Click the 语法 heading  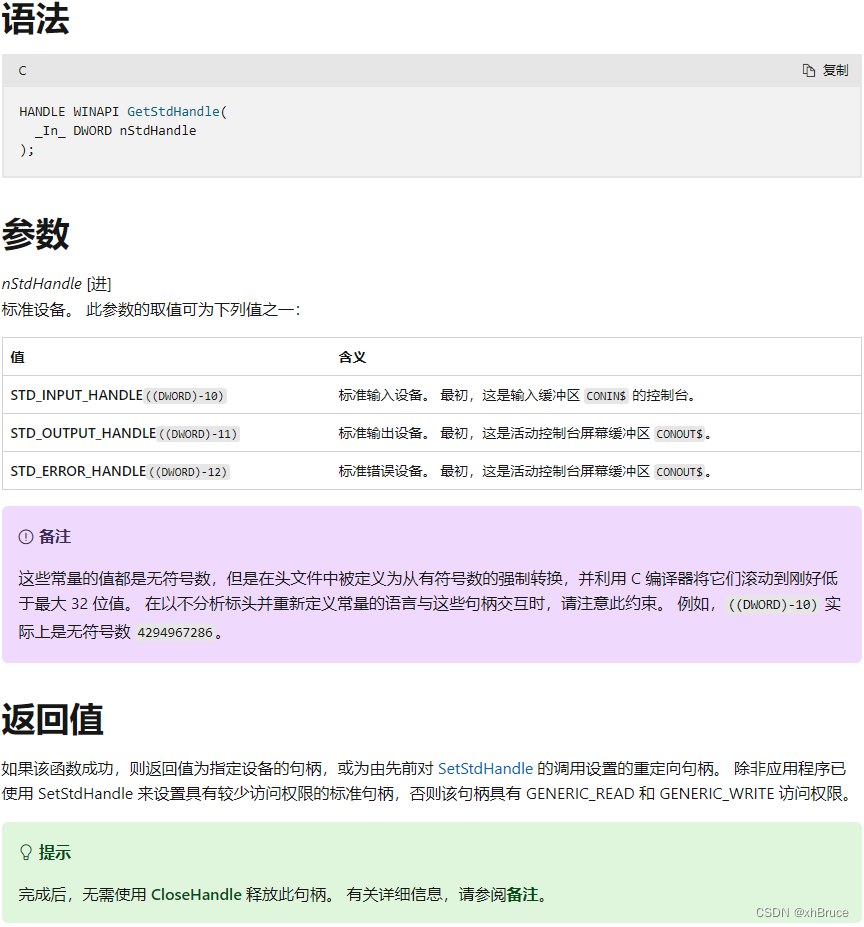(x=35, y=20)
